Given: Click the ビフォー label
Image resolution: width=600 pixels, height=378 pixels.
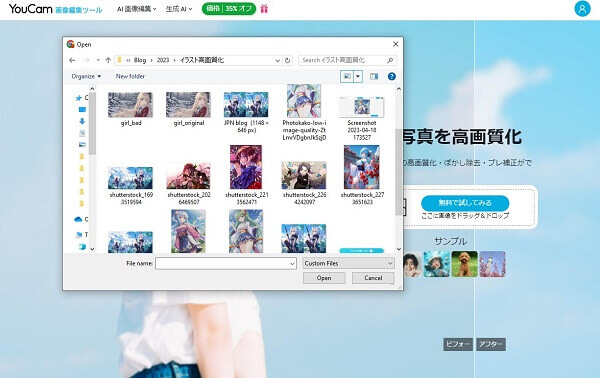Looking at the screenshot, I should pyautogui.click(x=458, y=344).
